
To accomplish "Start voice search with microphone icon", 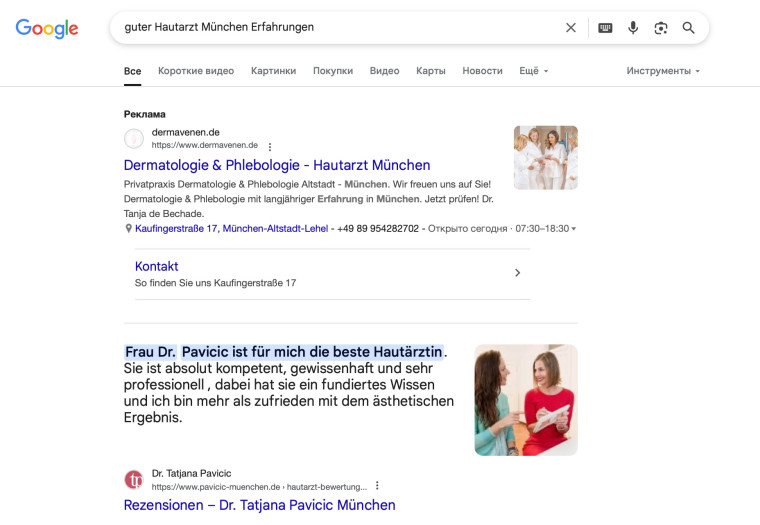I will tap(633, 28).
